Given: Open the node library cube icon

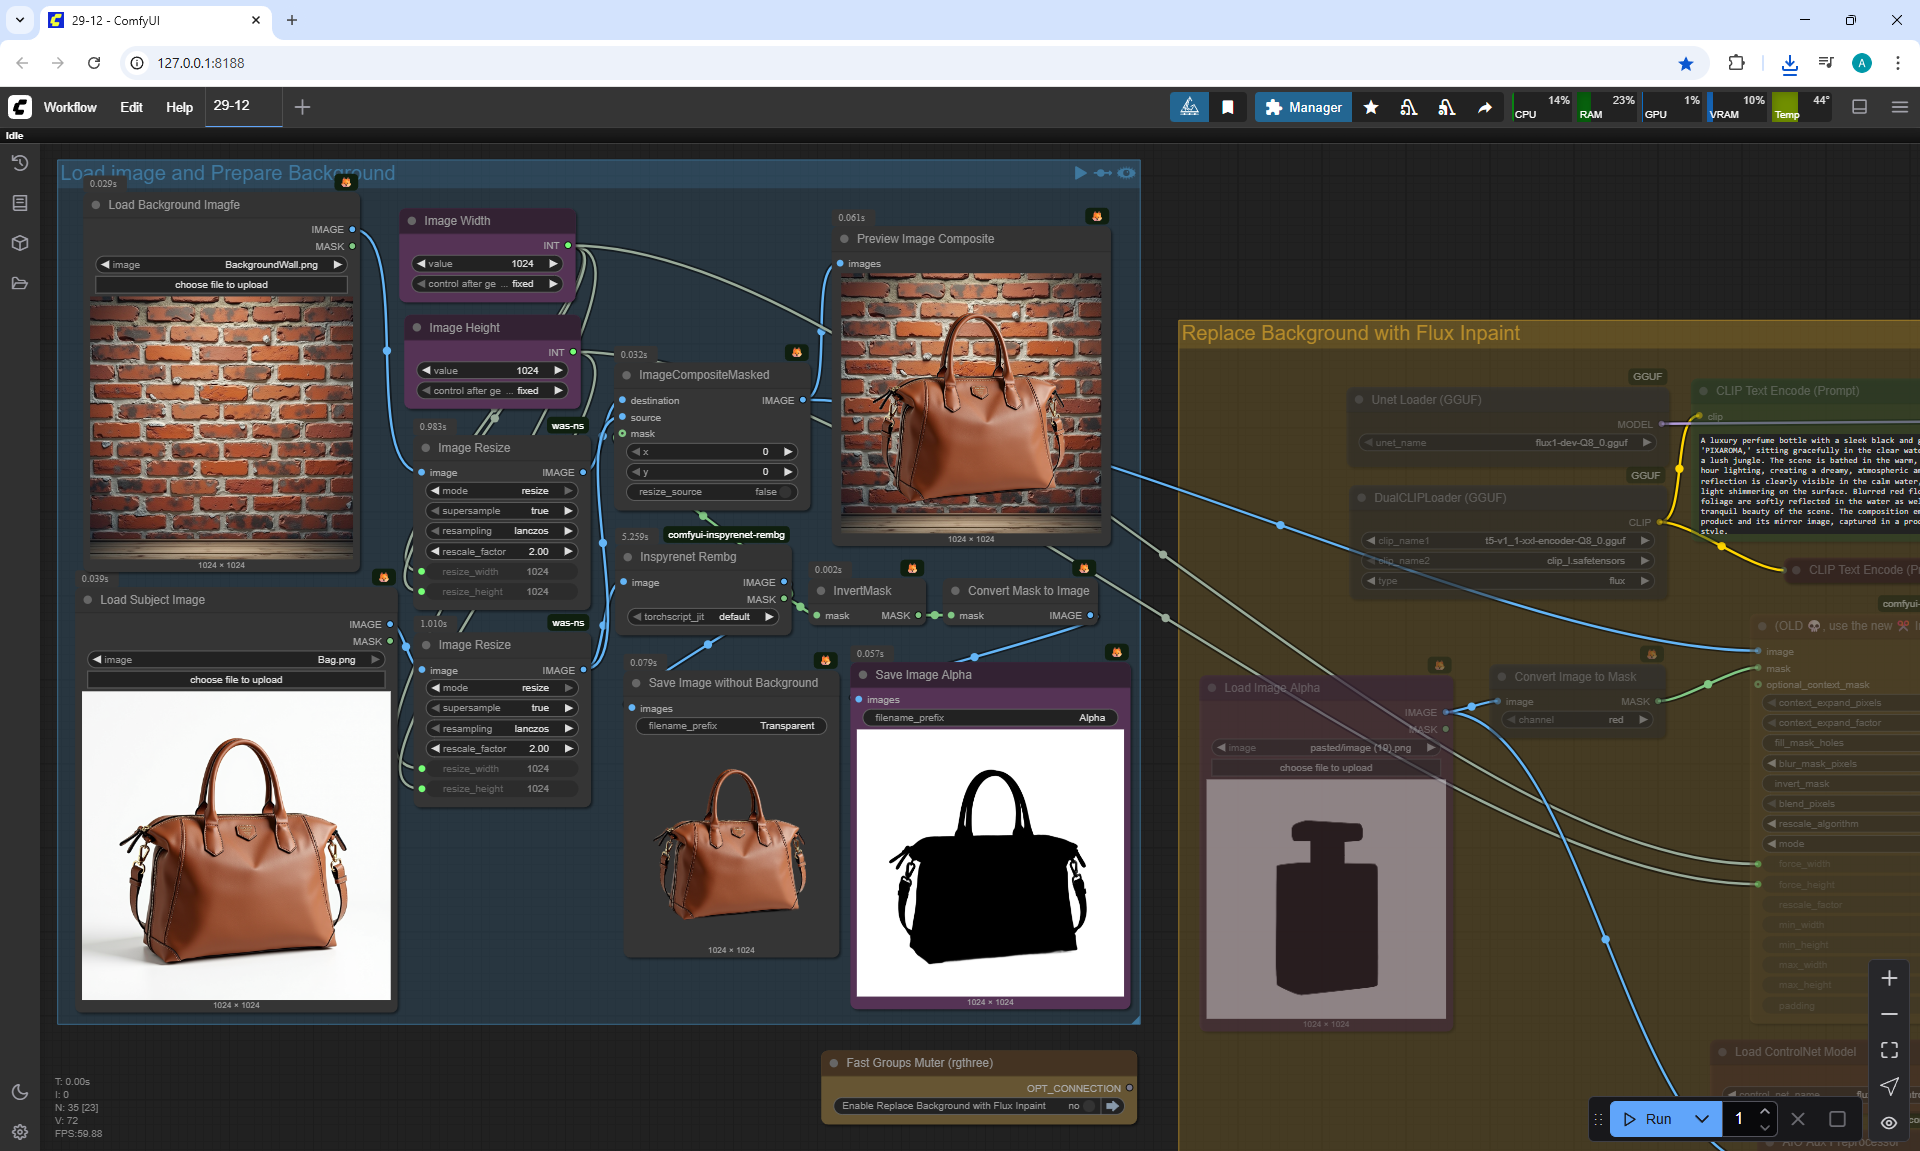Looking at the screenshot, I should [19, 243].
